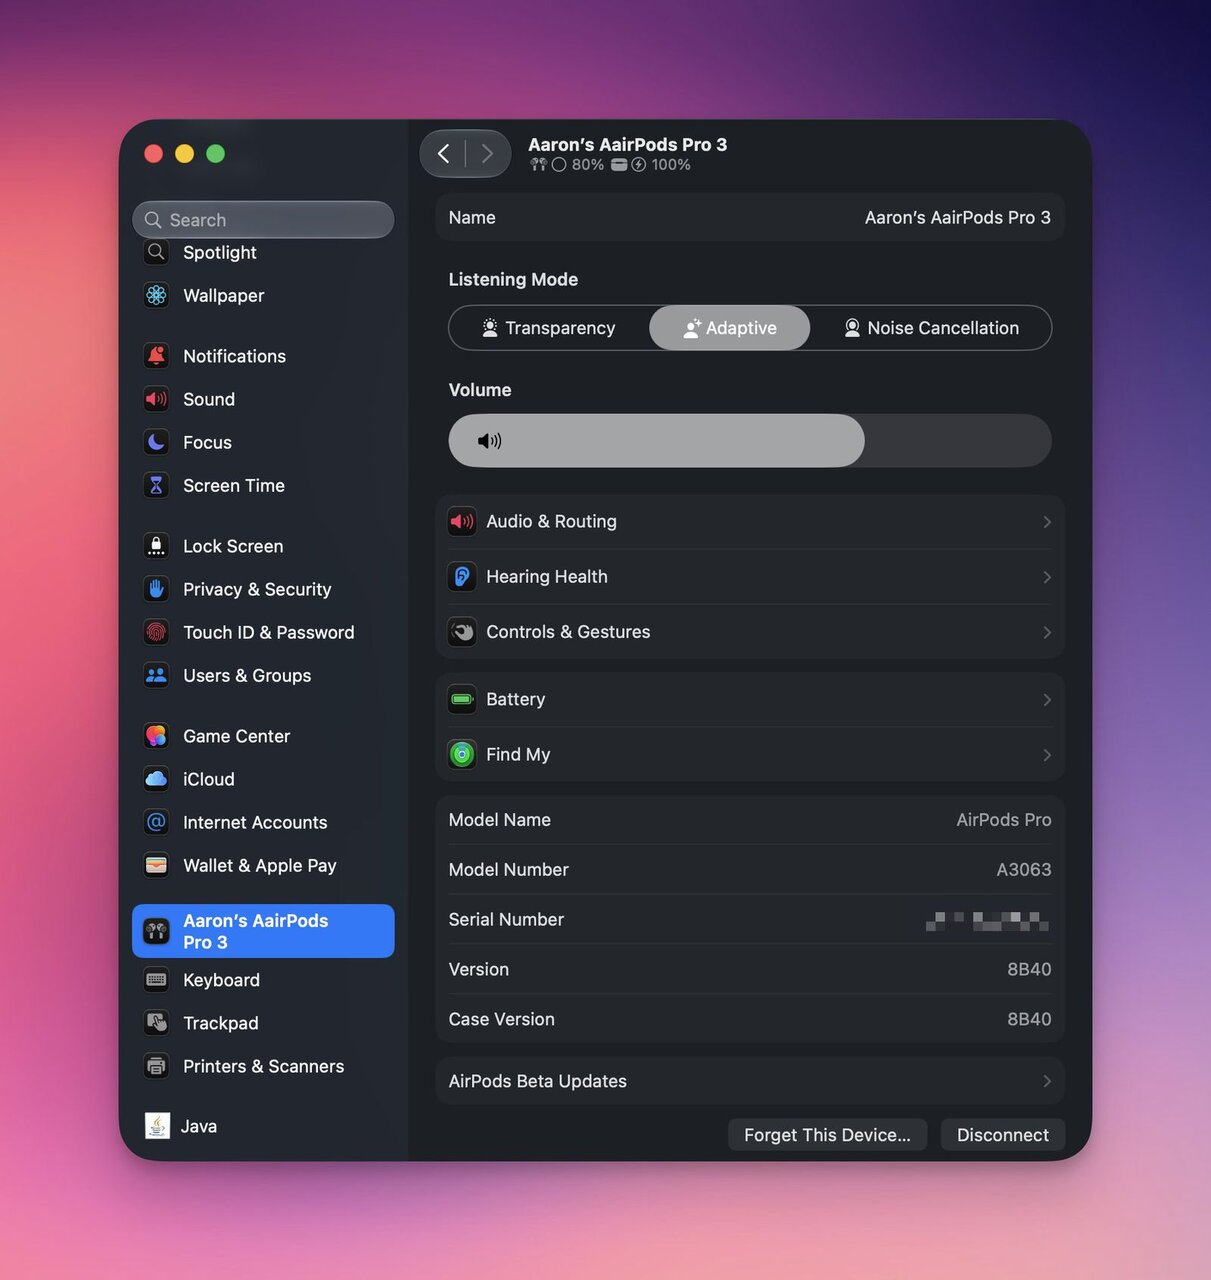
Task: Expand Controls & Gestures chevron
Action: coord(1047,632)
